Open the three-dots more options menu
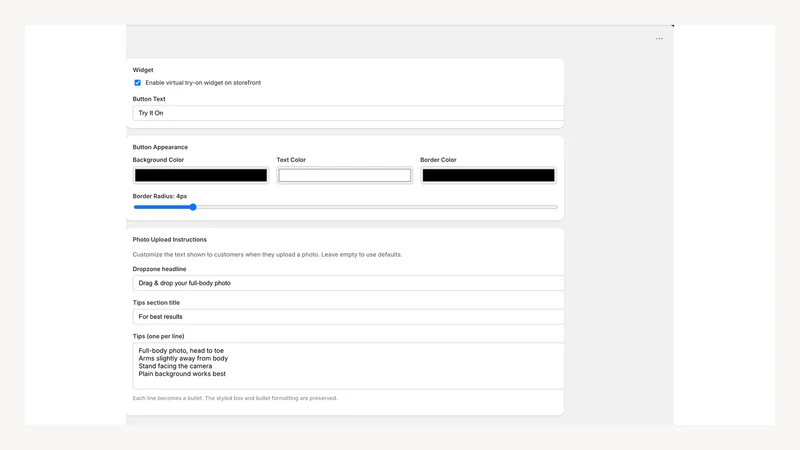This screenshot has width=800, height=450. tap(659, 39)
